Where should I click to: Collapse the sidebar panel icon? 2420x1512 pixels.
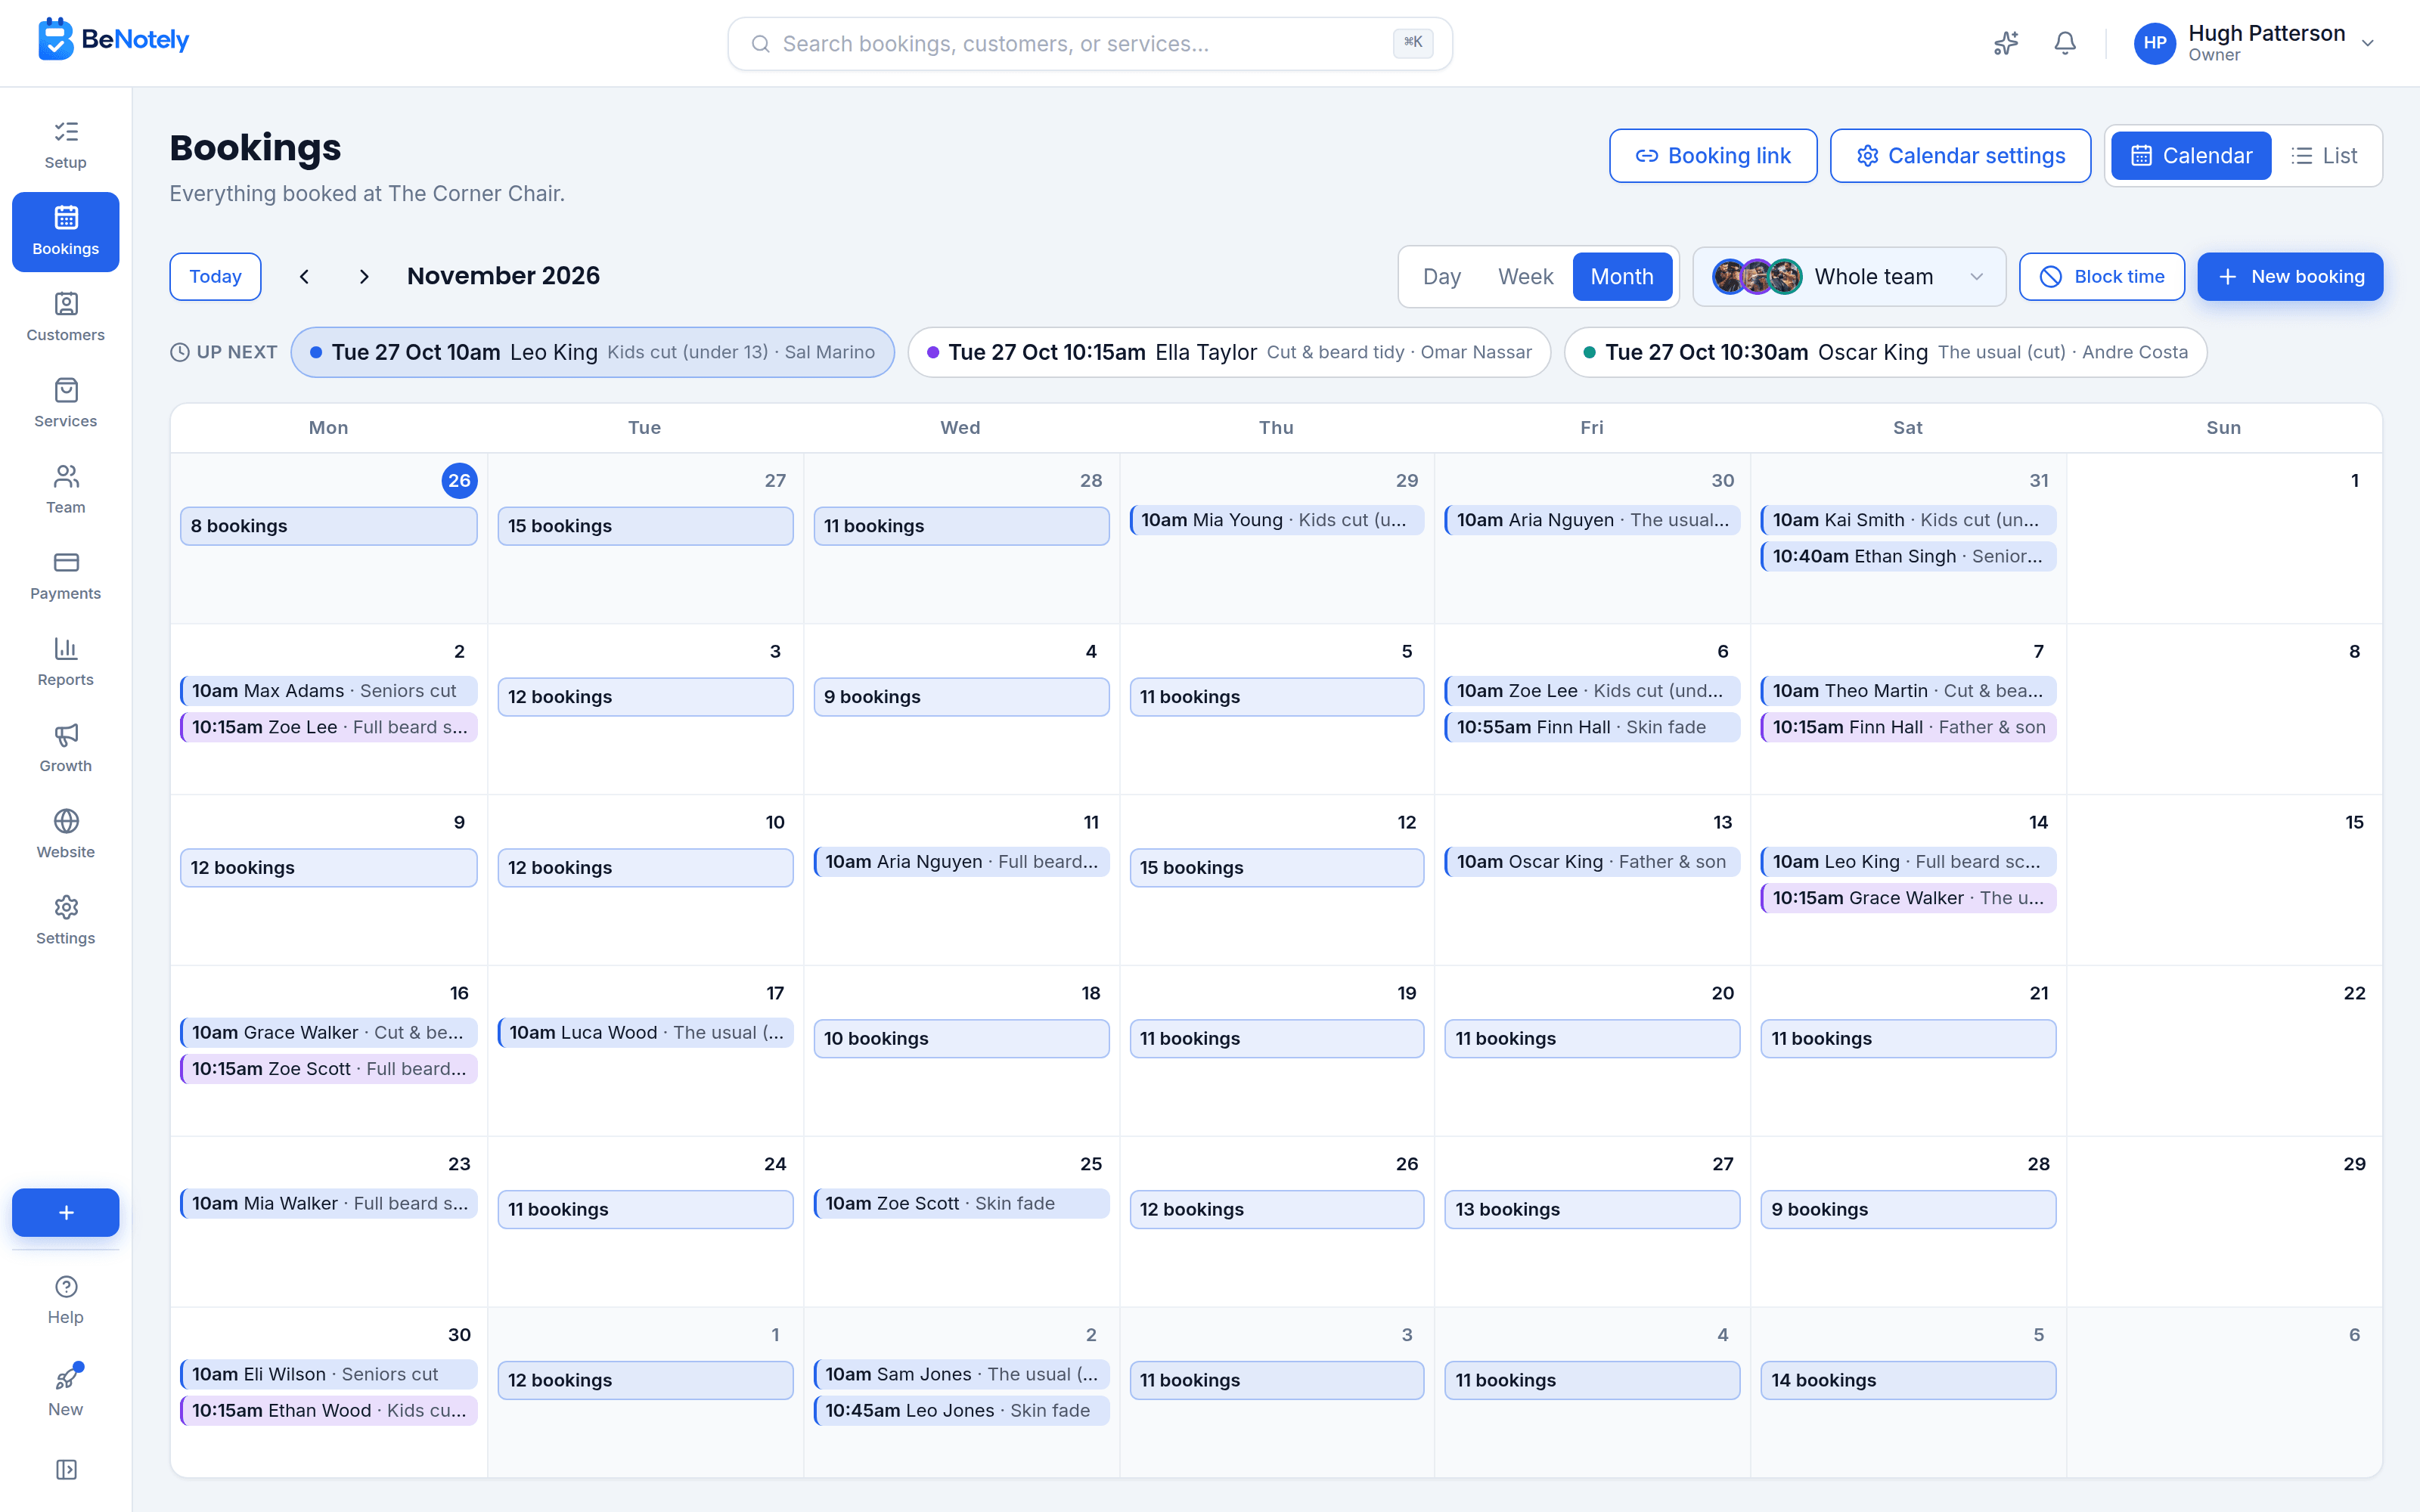[66, 1469]
